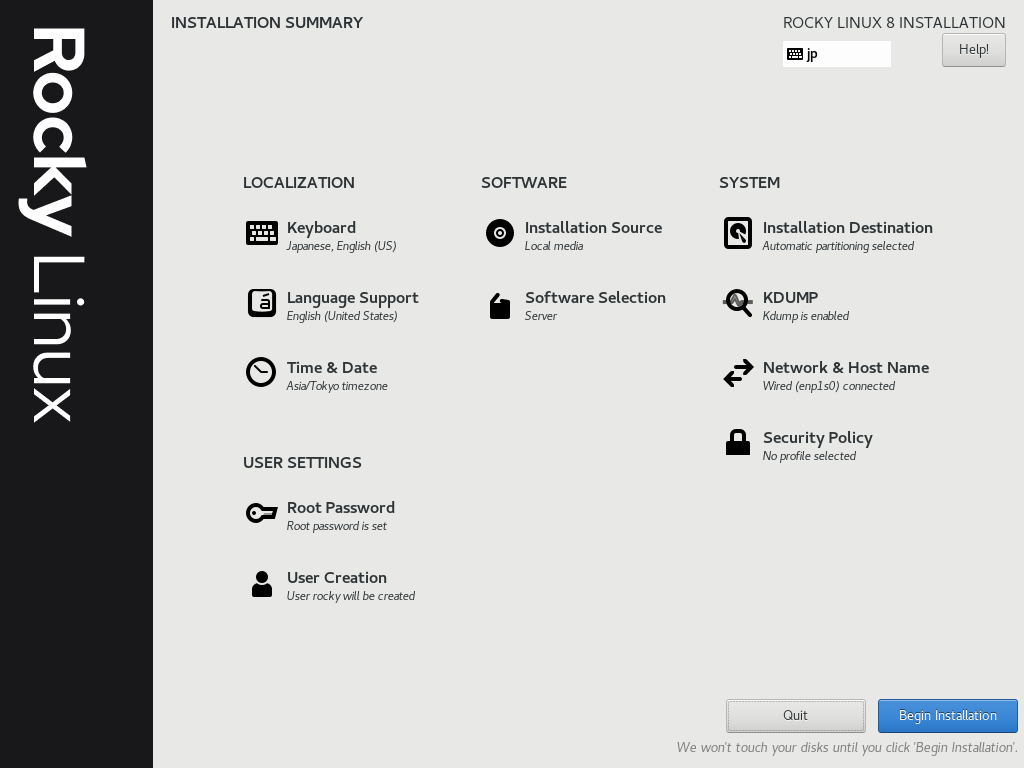Click Installation Destination with automatic partitioning
This screenshot has height=768, width=1024.
(x=847, y=236)
